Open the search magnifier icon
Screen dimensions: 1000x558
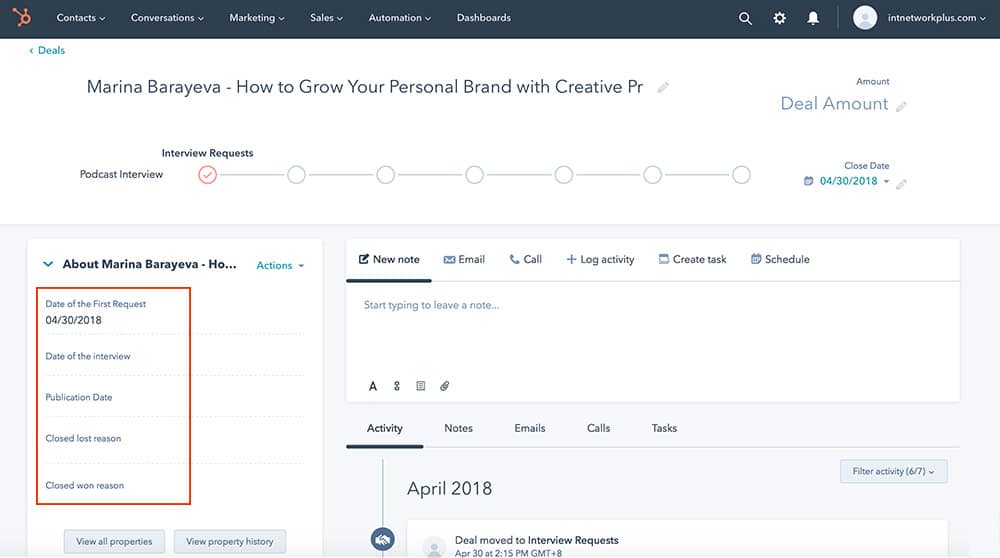click(x=745, y=18)
